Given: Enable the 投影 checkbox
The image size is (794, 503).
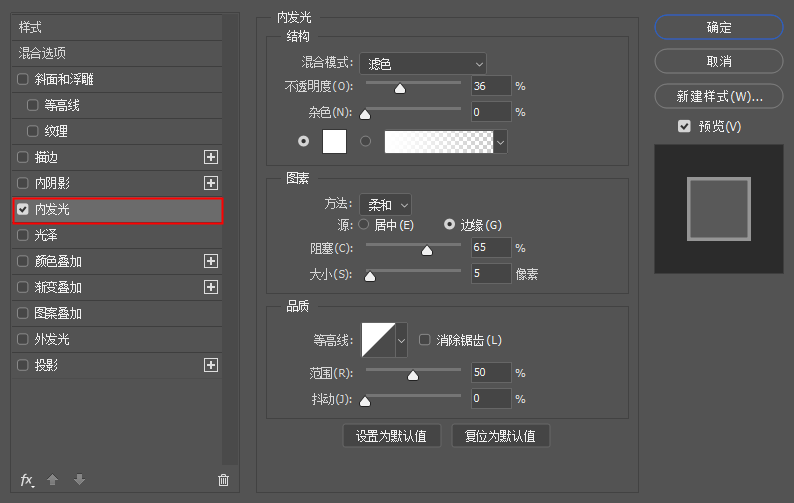Looking at the screenshot, I should coord(23,365).
